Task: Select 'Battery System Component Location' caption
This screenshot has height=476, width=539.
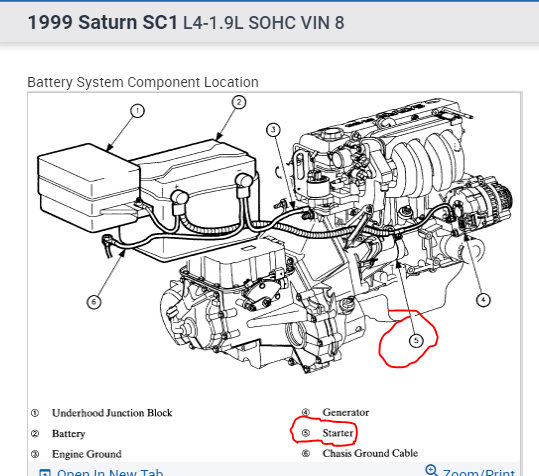Action: [x=143, y=82]
